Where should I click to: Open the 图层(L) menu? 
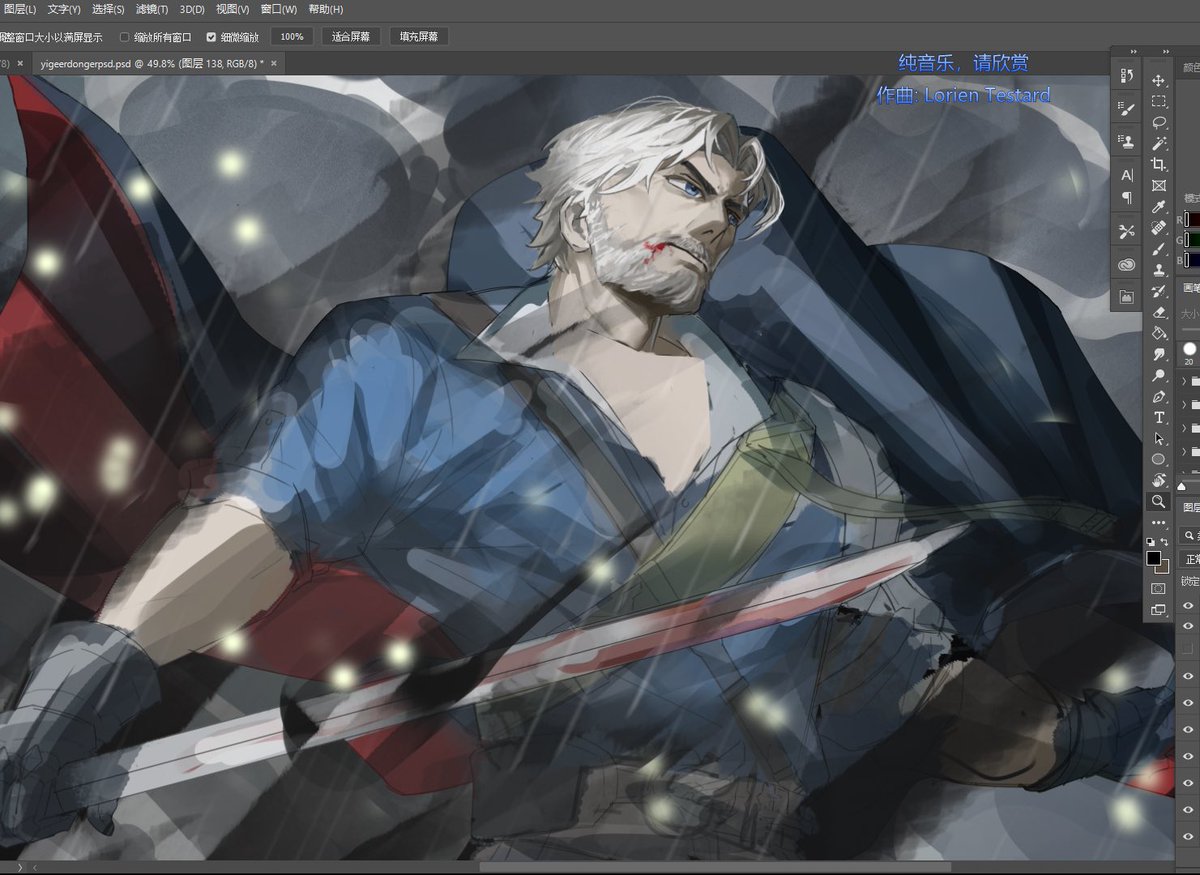(x=20, y=9)
